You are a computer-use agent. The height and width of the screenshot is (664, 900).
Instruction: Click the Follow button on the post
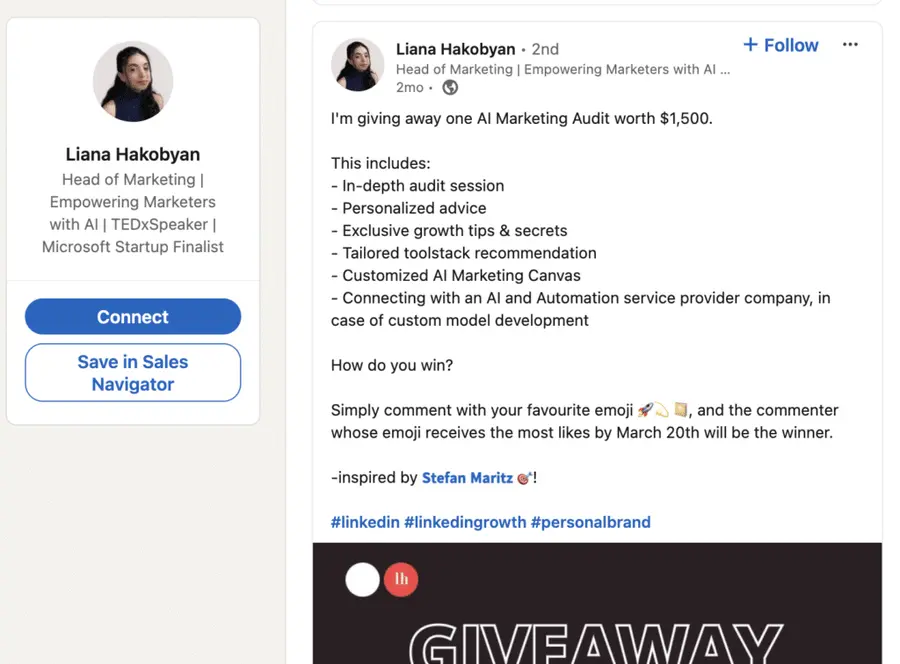780,45
